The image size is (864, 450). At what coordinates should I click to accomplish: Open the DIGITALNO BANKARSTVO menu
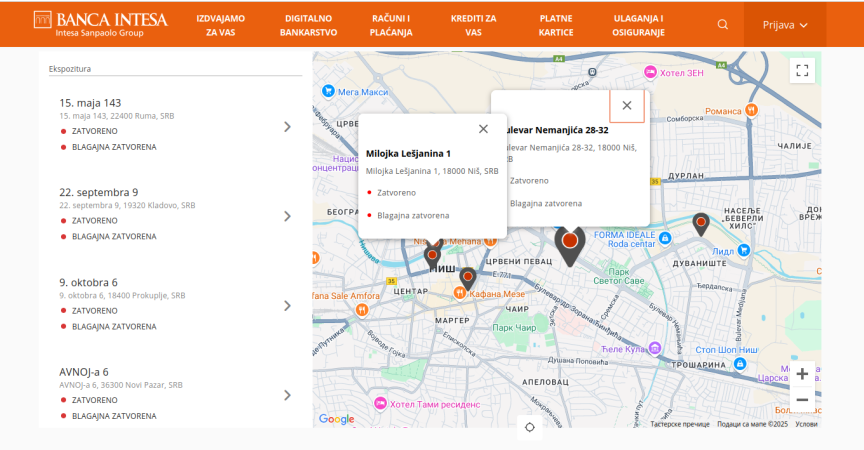[x=308, y=25]
